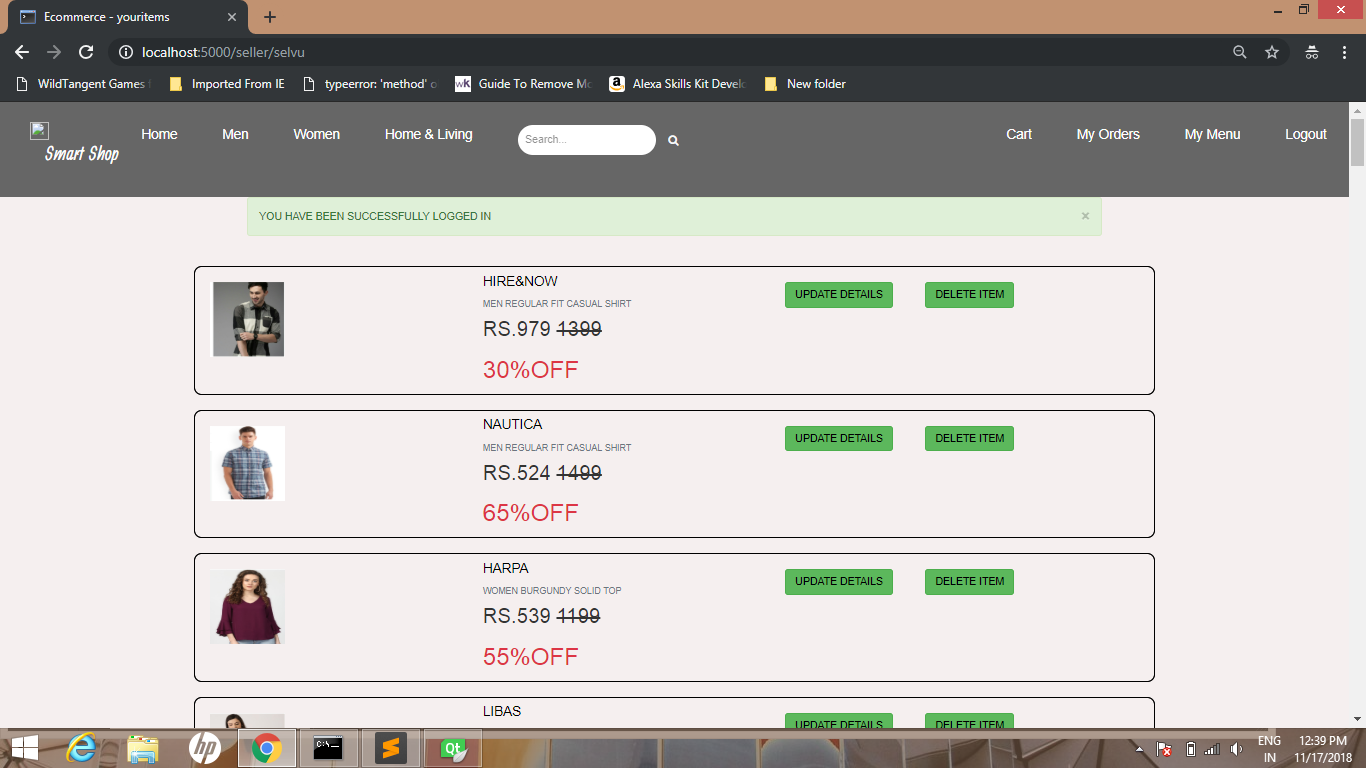Viewport: 1366px width, 768px height.
Task: Click the HARPA burgundy top thumbnail
Action: [x=248, y=607]
